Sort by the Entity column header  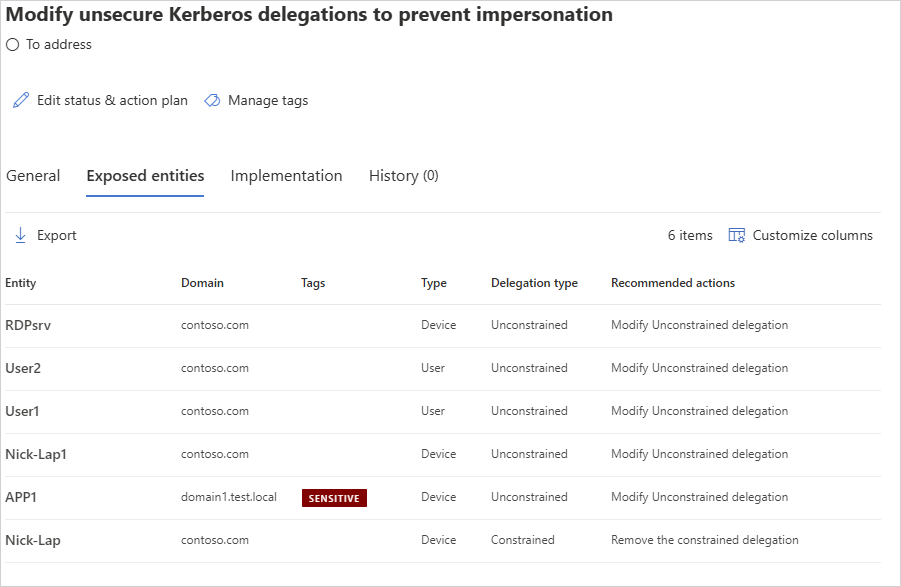coord(21,283)
